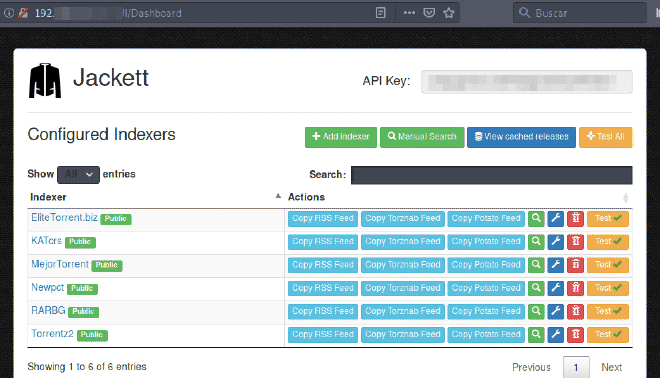
Task: Save page to Pocket icon
Action: 429,13
